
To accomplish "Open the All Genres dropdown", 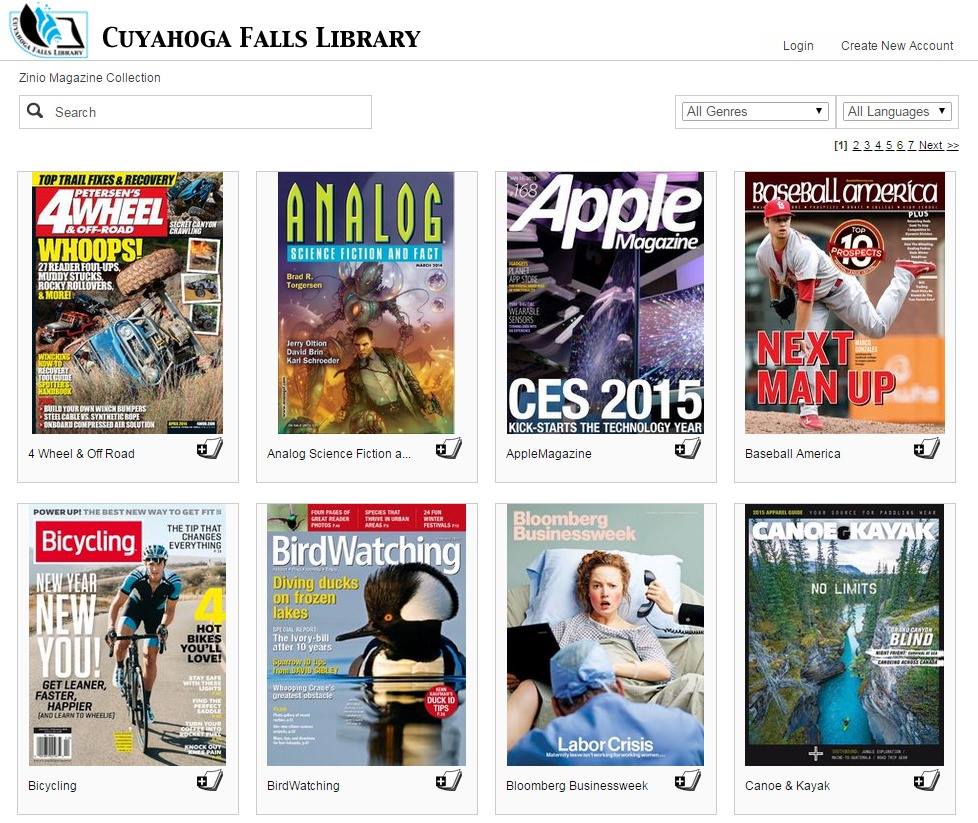I will 755,112.
